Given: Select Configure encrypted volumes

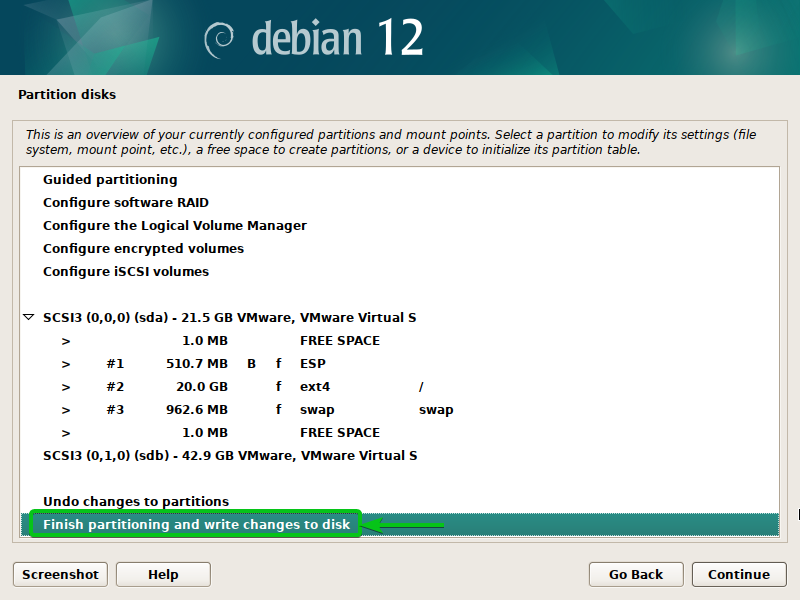Looking at the screenshot, I should 143,249.
